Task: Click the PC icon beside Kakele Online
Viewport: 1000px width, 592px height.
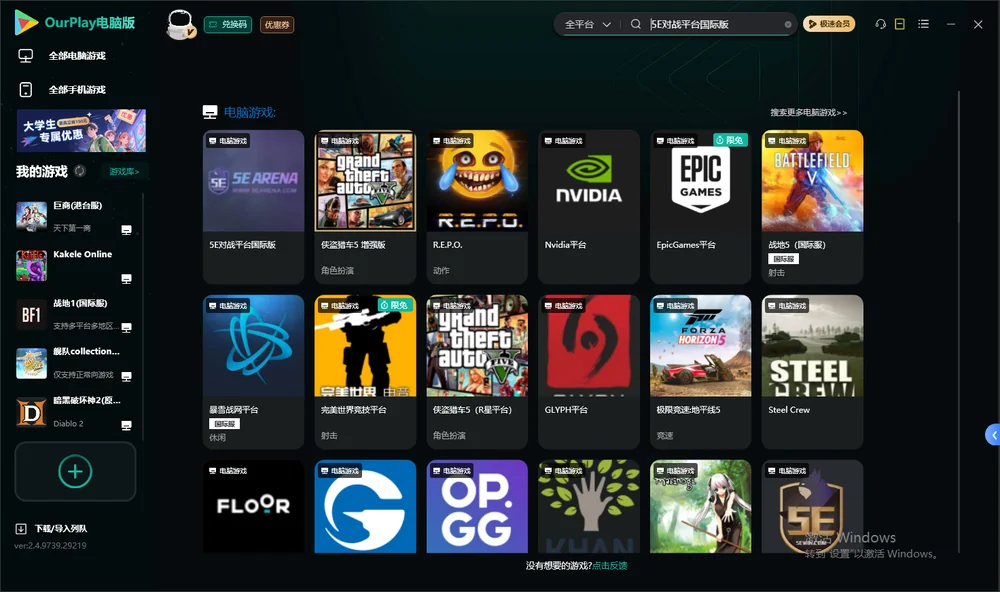Action: coord(126,279)
